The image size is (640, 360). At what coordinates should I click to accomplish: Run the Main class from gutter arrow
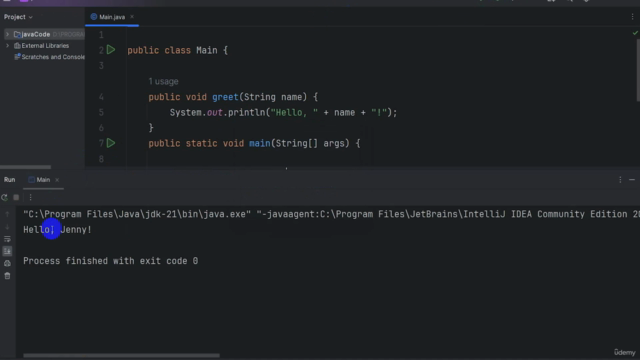pyautogui.click(x=111, y=50)
